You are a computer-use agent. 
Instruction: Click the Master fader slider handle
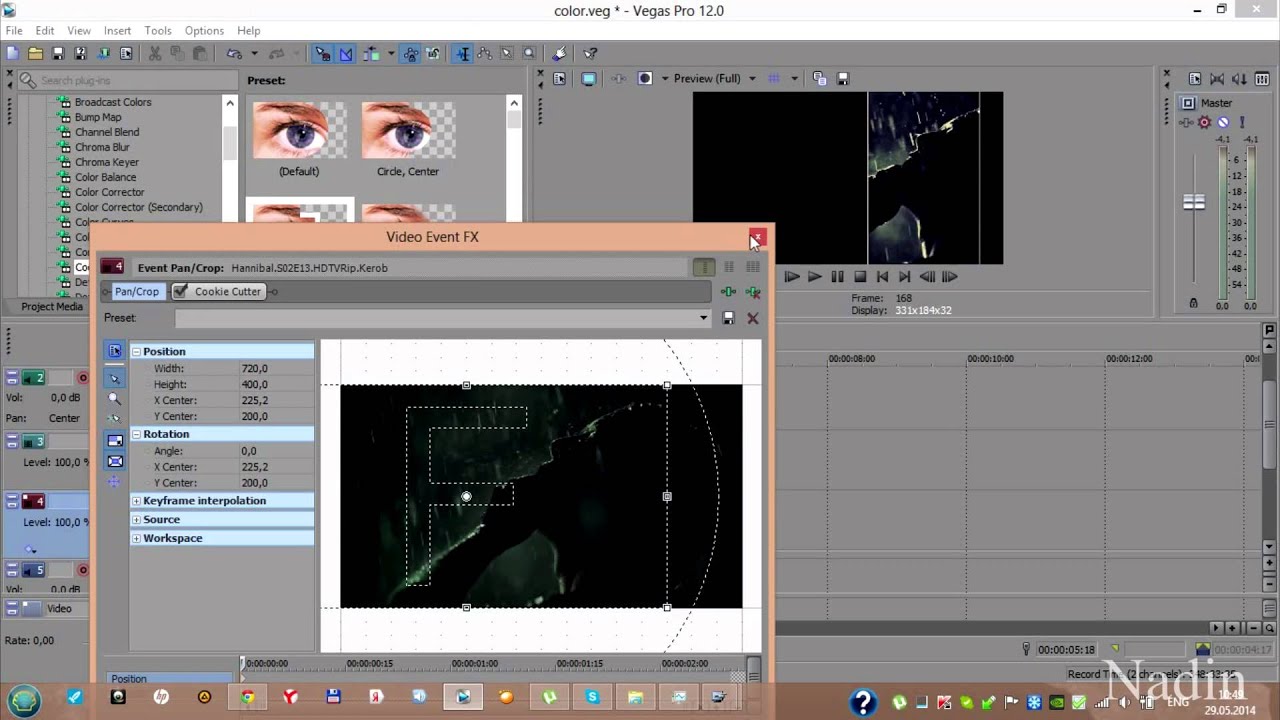(1194, 202)
